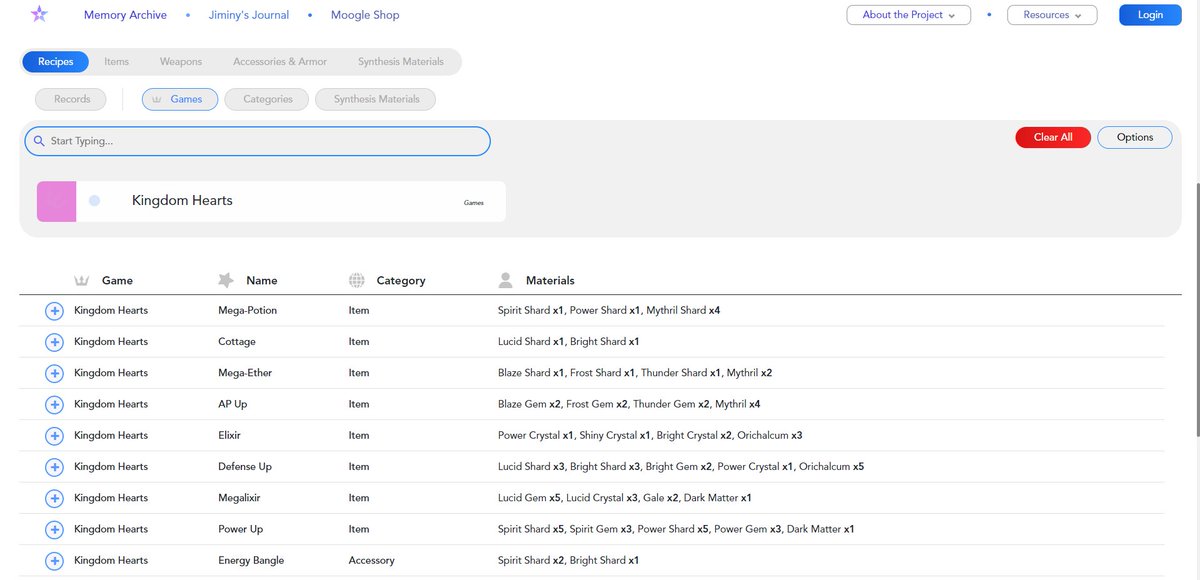Viewport: 1200px width, 580px height.
Task: Focus the Start Typing search field
Action: [x=258, y=141]
